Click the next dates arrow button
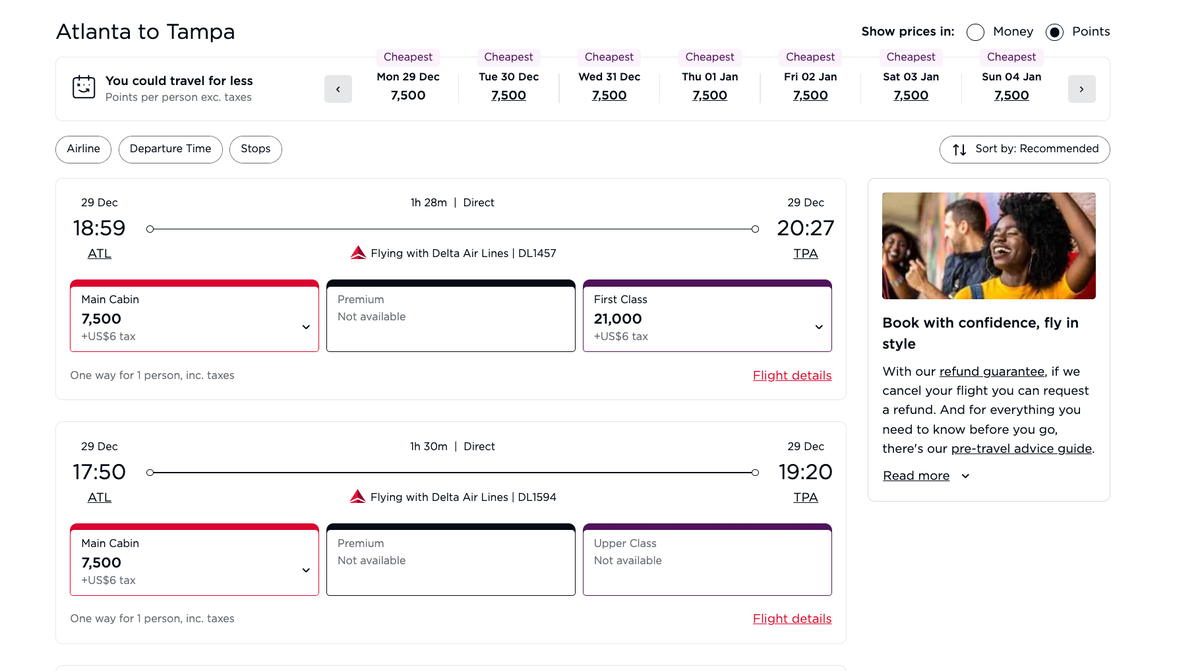The image size is (1200, 671). coord(1081,89)
